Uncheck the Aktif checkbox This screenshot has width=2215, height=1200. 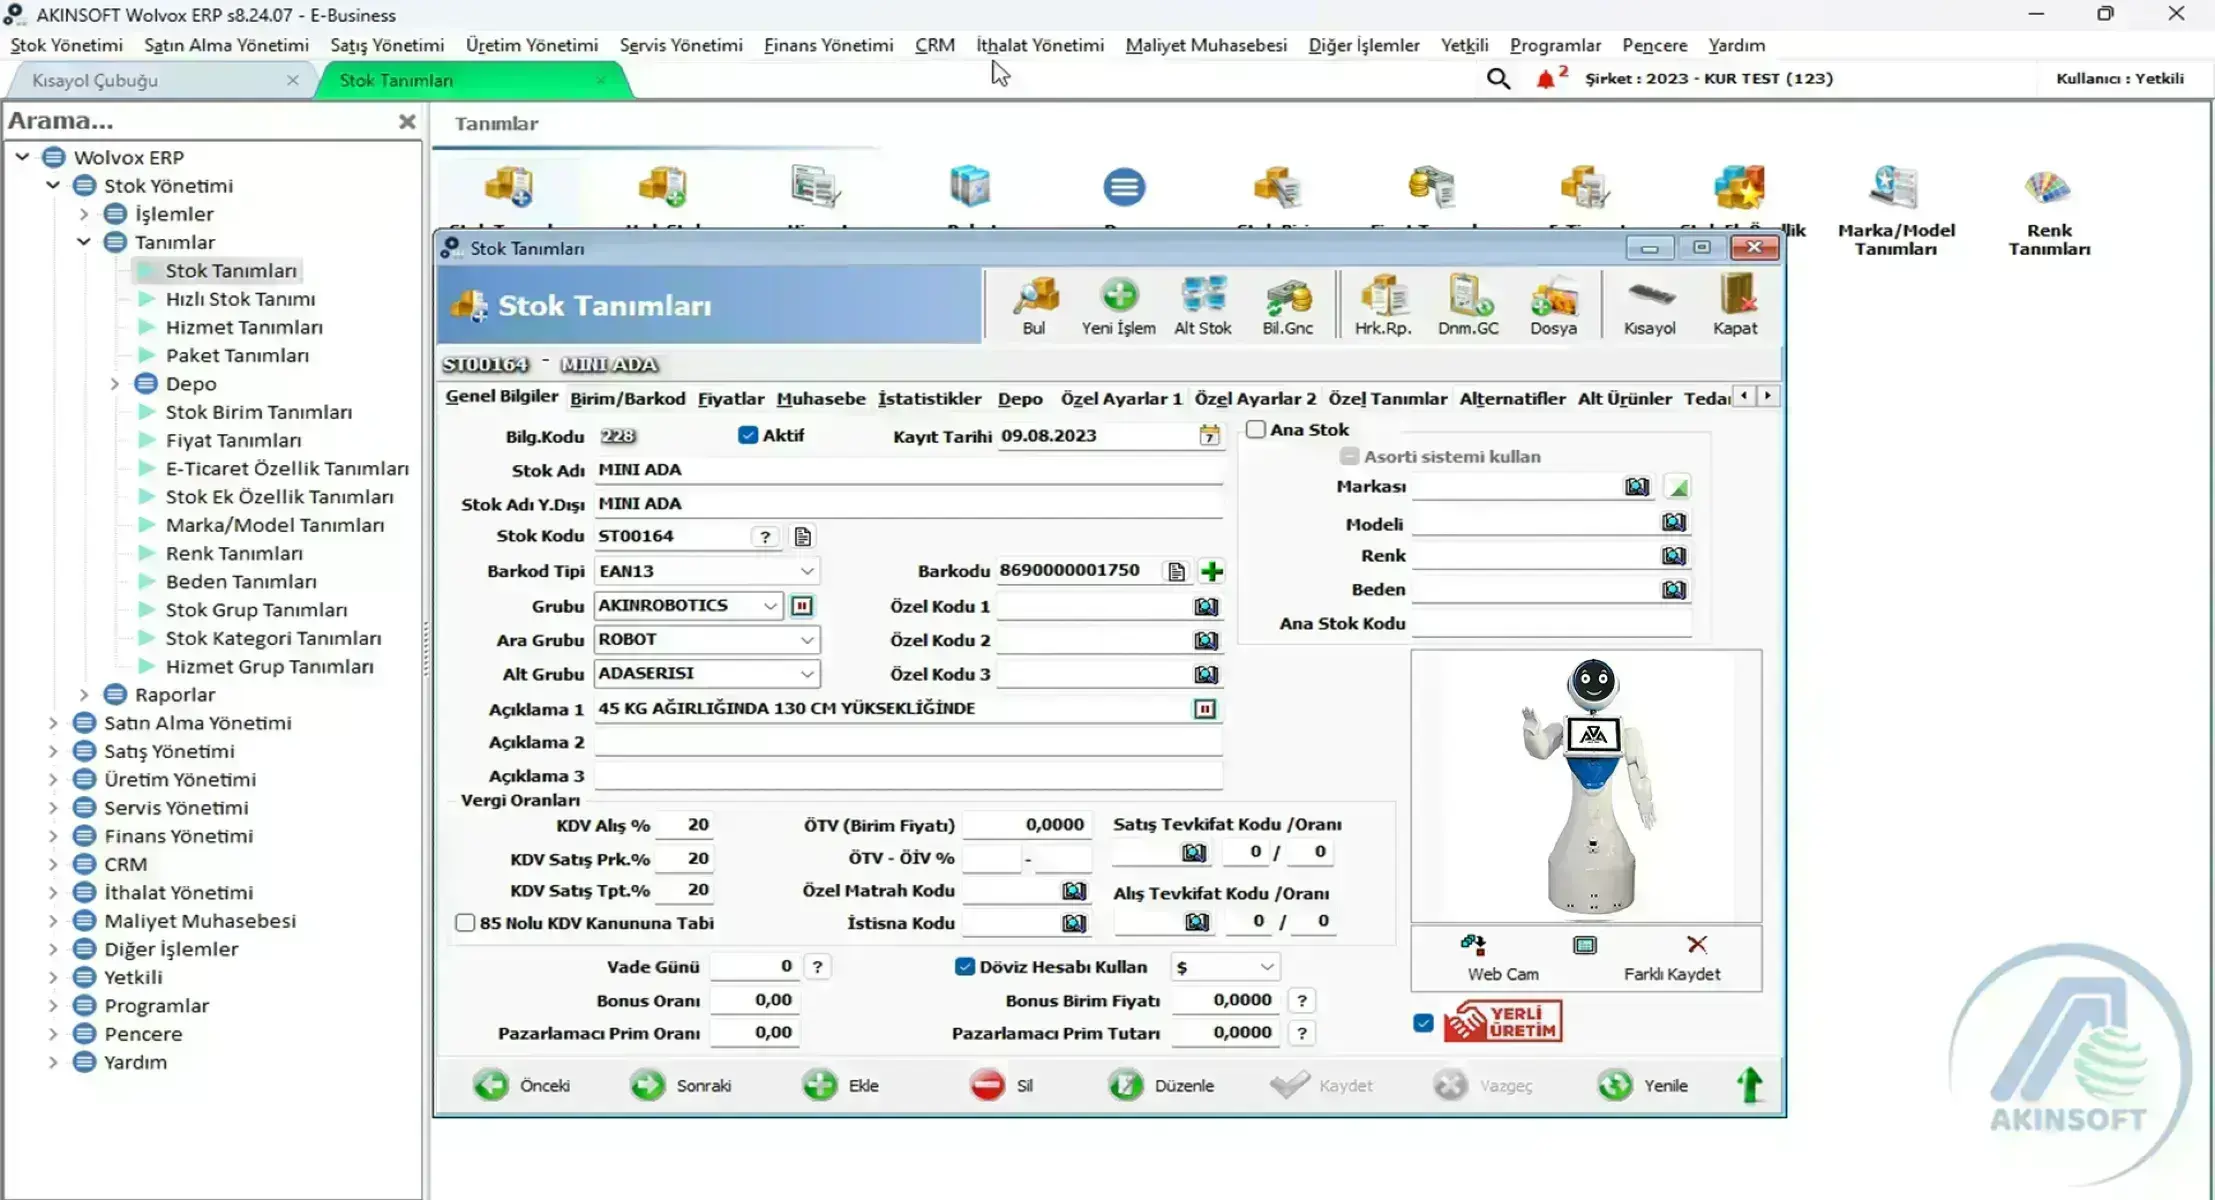click(x=748, y=435)
